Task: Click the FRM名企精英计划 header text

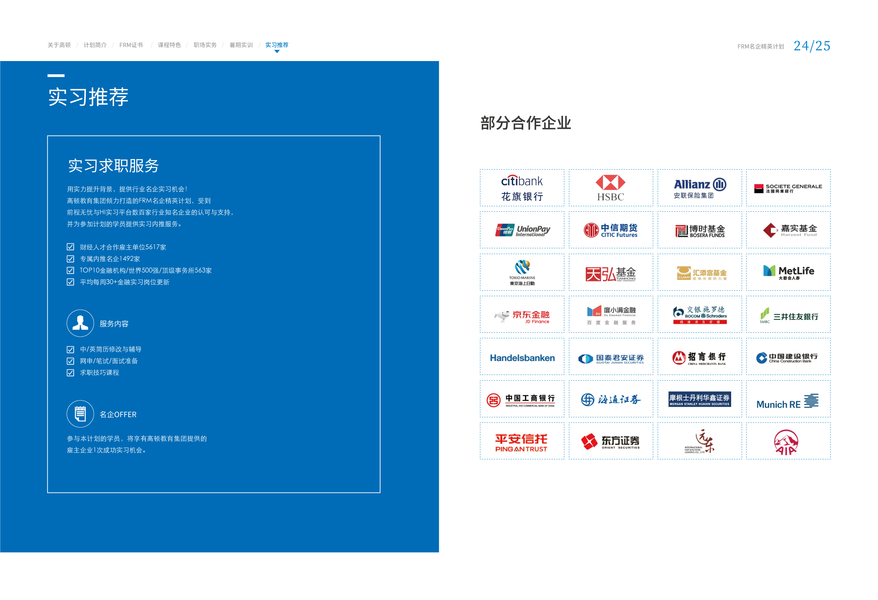Action: pos(760,46)
